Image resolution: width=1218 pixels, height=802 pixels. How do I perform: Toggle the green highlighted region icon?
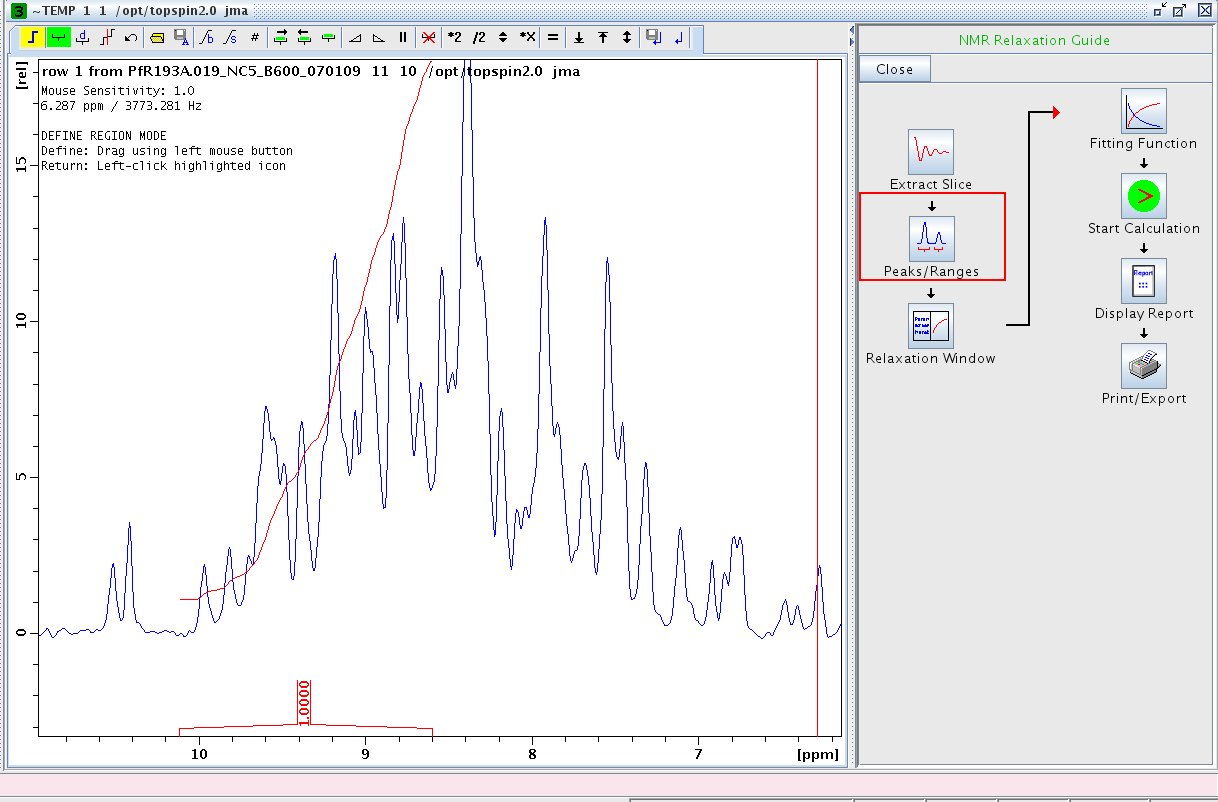tap(59, 37)
